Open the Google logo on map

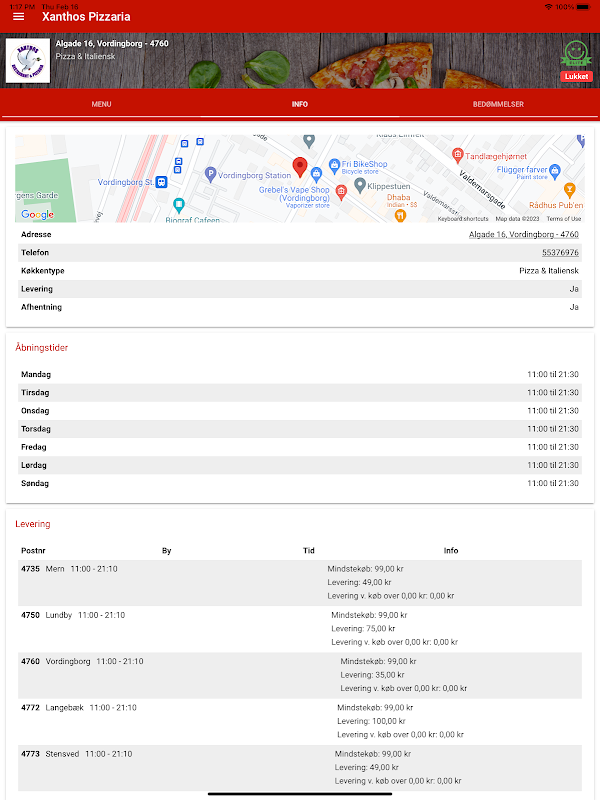(37, 214)
